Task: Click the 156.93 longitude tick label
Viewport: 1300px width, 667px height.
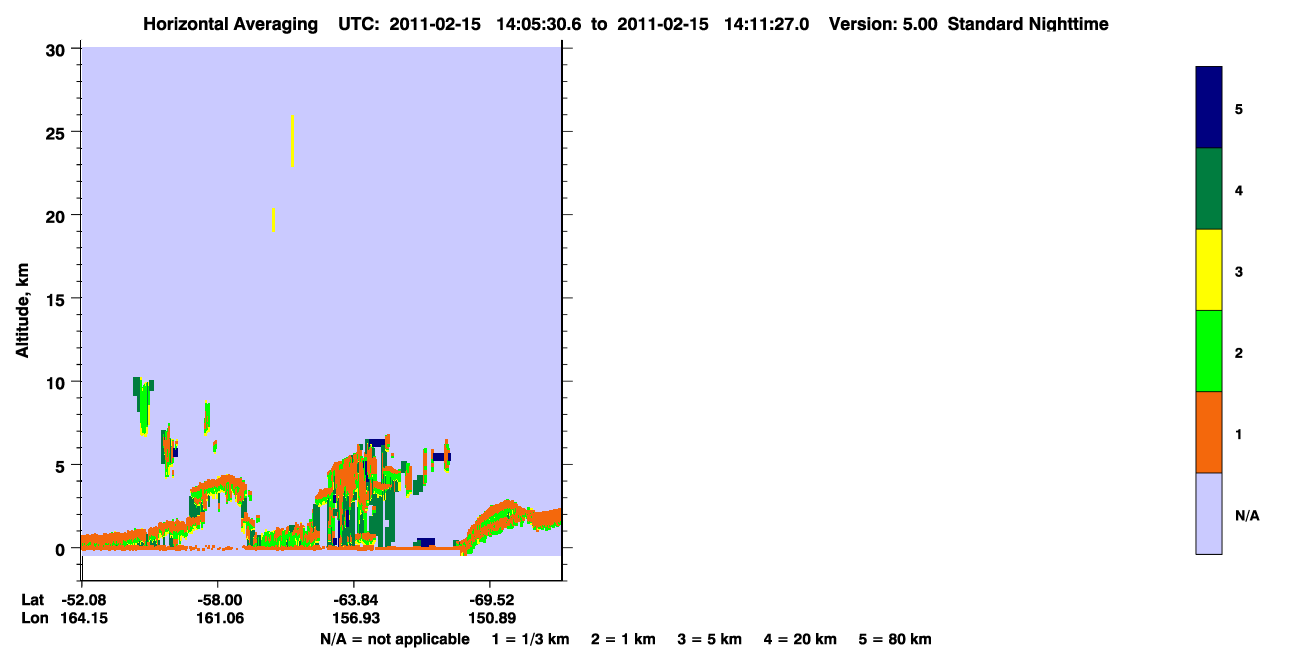Action: 354,619
